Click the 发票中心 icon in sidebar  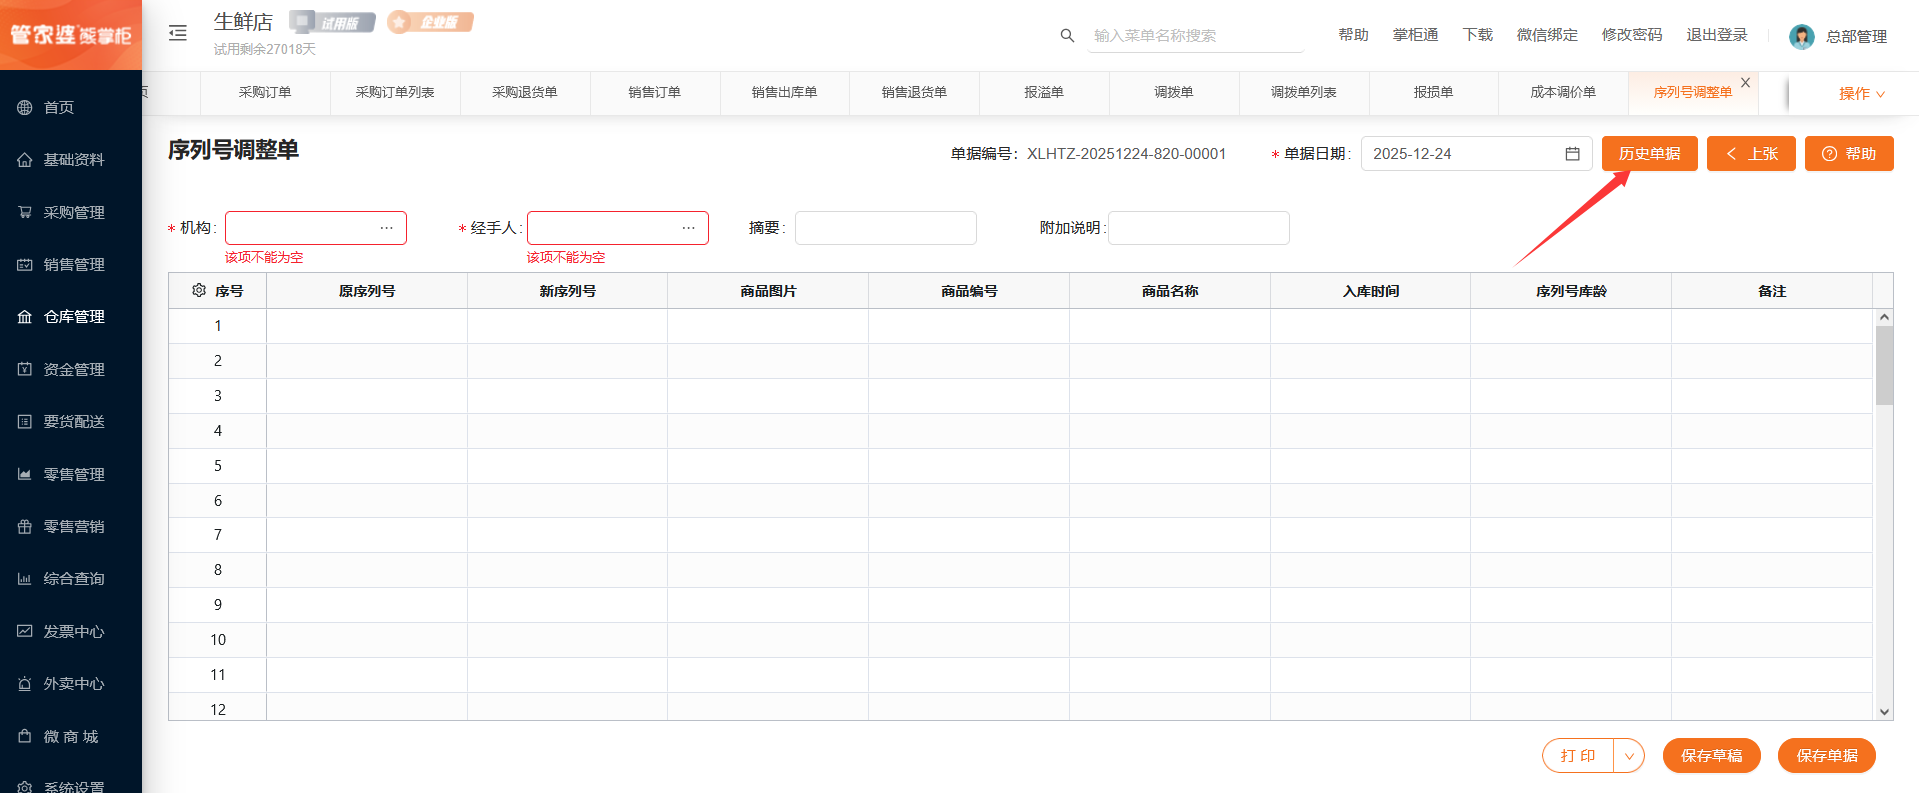tap(25, 631)
